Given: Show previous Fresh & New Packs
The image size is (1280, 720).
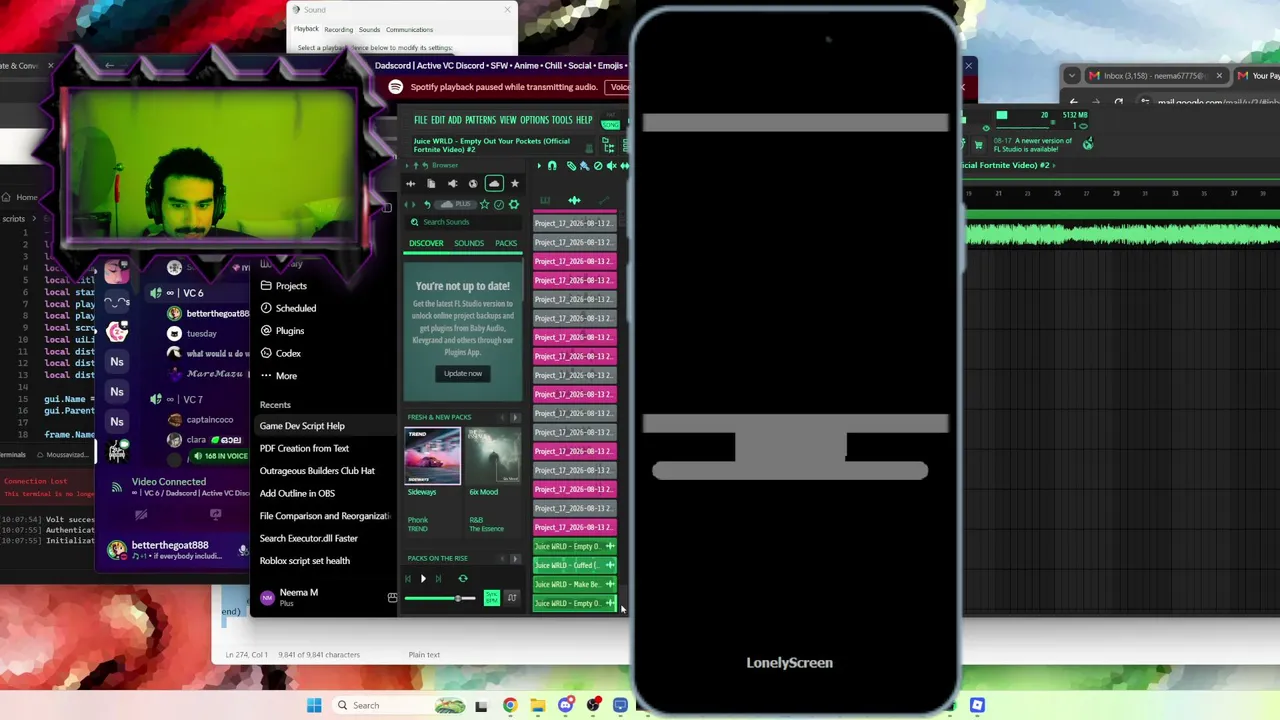Looking at the screenshot, I should pyautogui.click(x=502, y=417).
